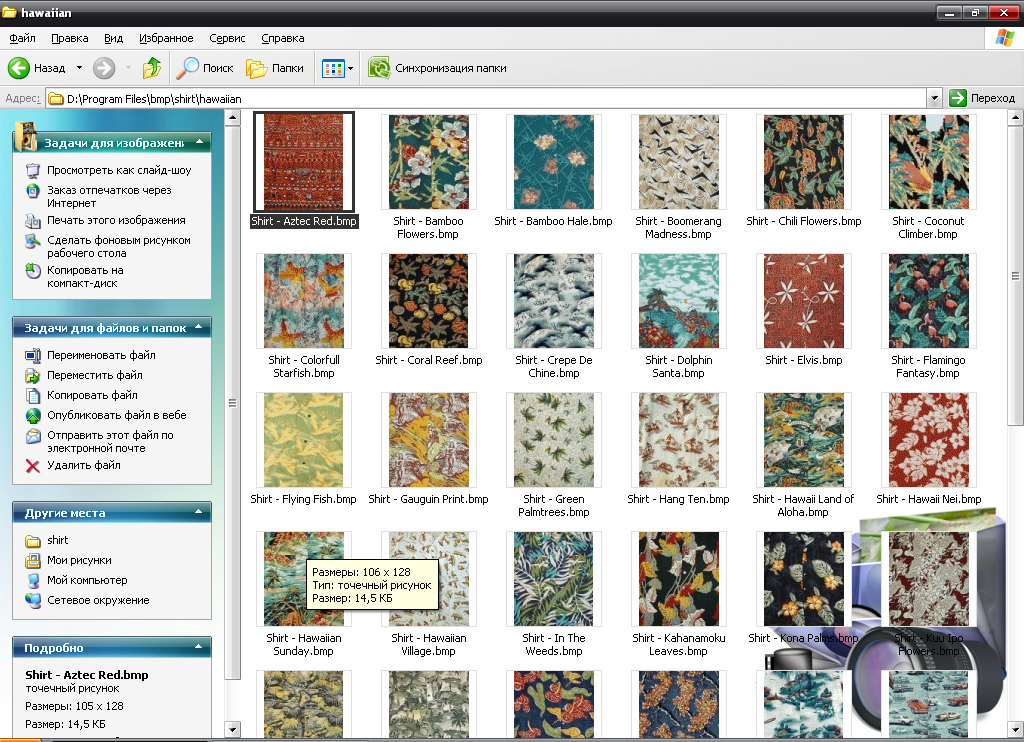Open the address bar dropdown arrow
Viewport: 1024px width, 742px height.
(x=934, y=98)
